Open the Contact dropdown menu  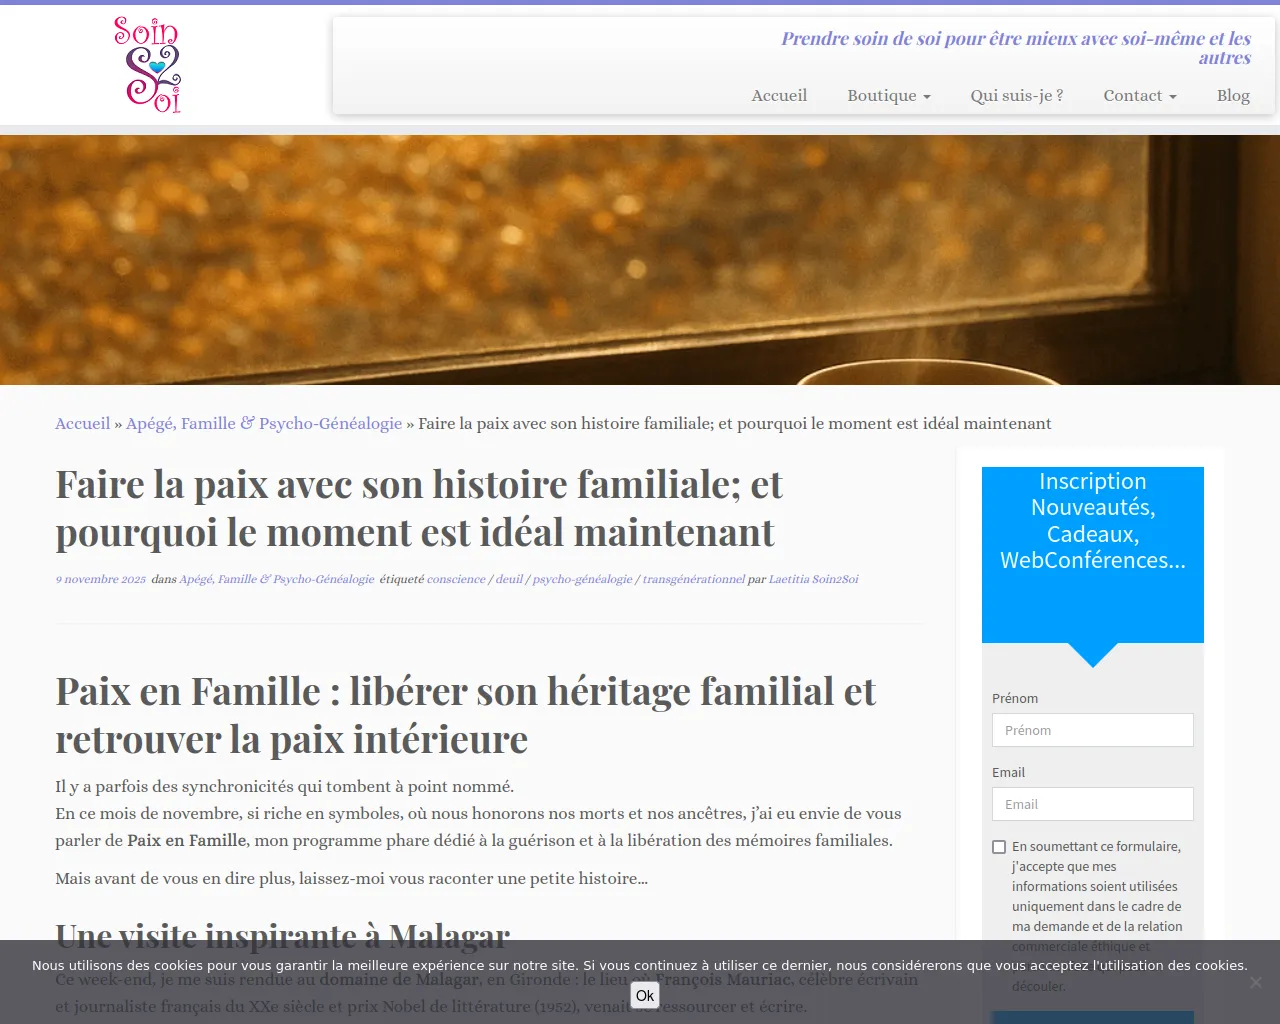(1139, 95)
